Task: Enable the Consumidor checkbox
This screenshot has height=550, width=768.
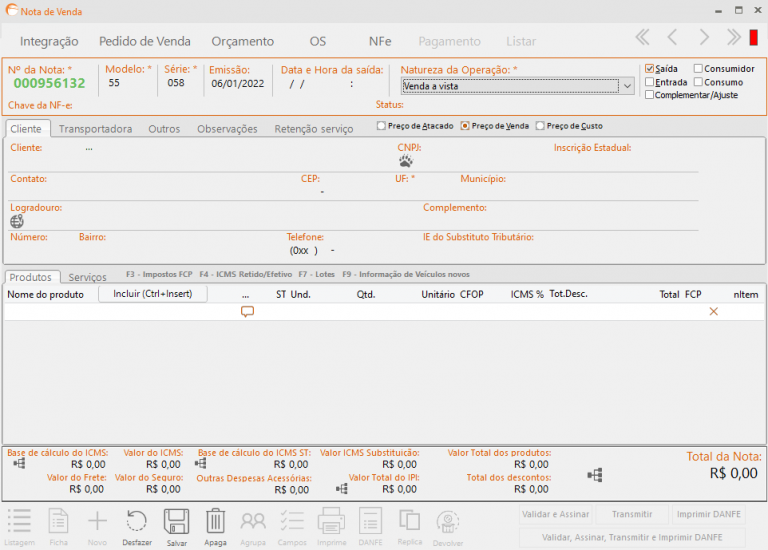Action: click(699, 69)
